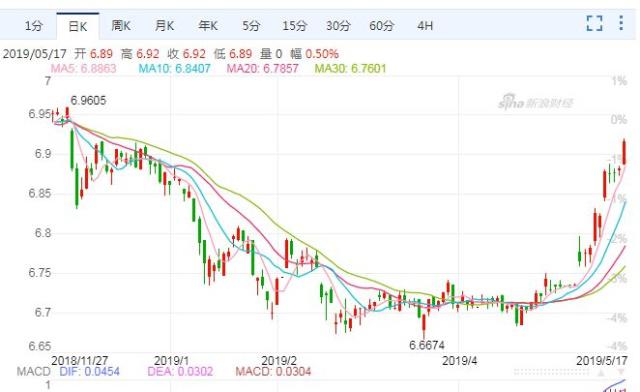This screenshot has height=392, width=640.
Task: Switch to the 周K weekly tab
Action: click(x=121, y=26)
